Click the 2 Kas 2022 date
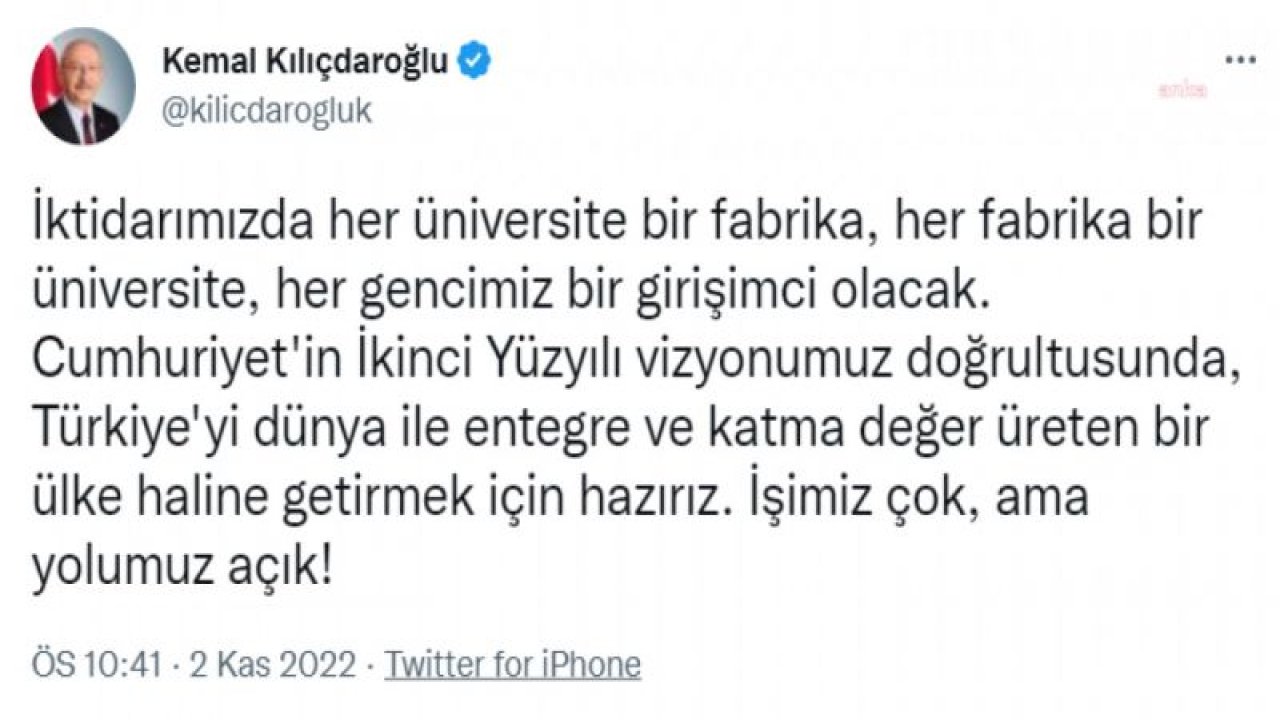 point(264,665)
